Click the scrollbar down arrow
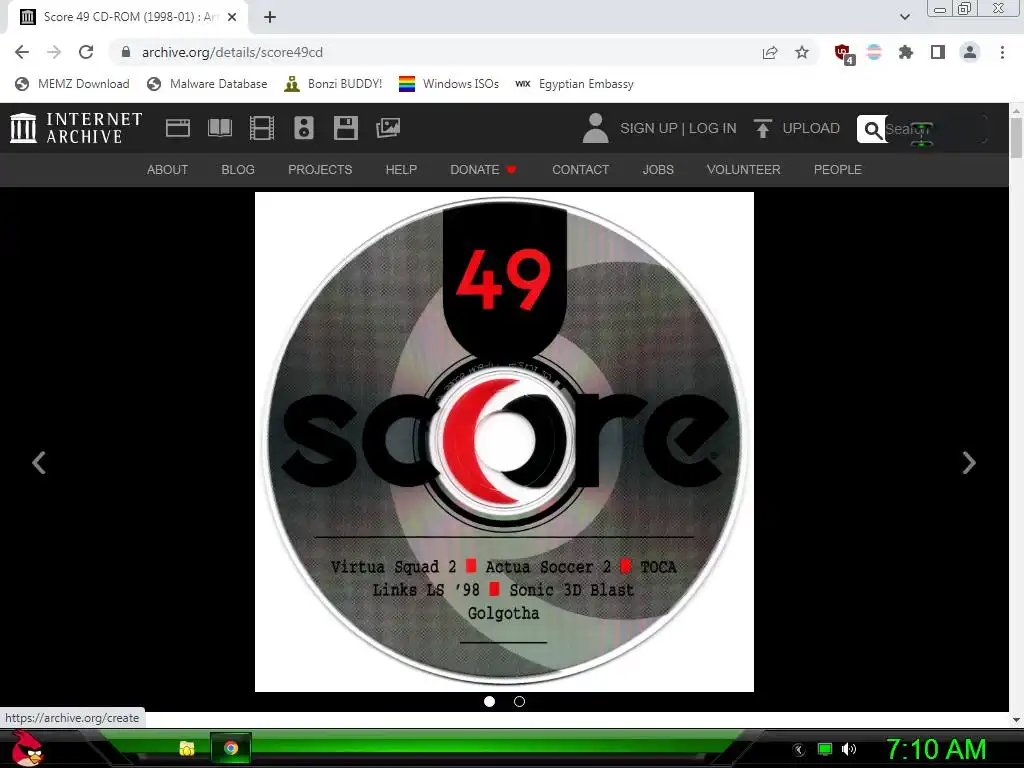The height and width of the screenshot is (768, 1024). click(x=1016, y=719)
